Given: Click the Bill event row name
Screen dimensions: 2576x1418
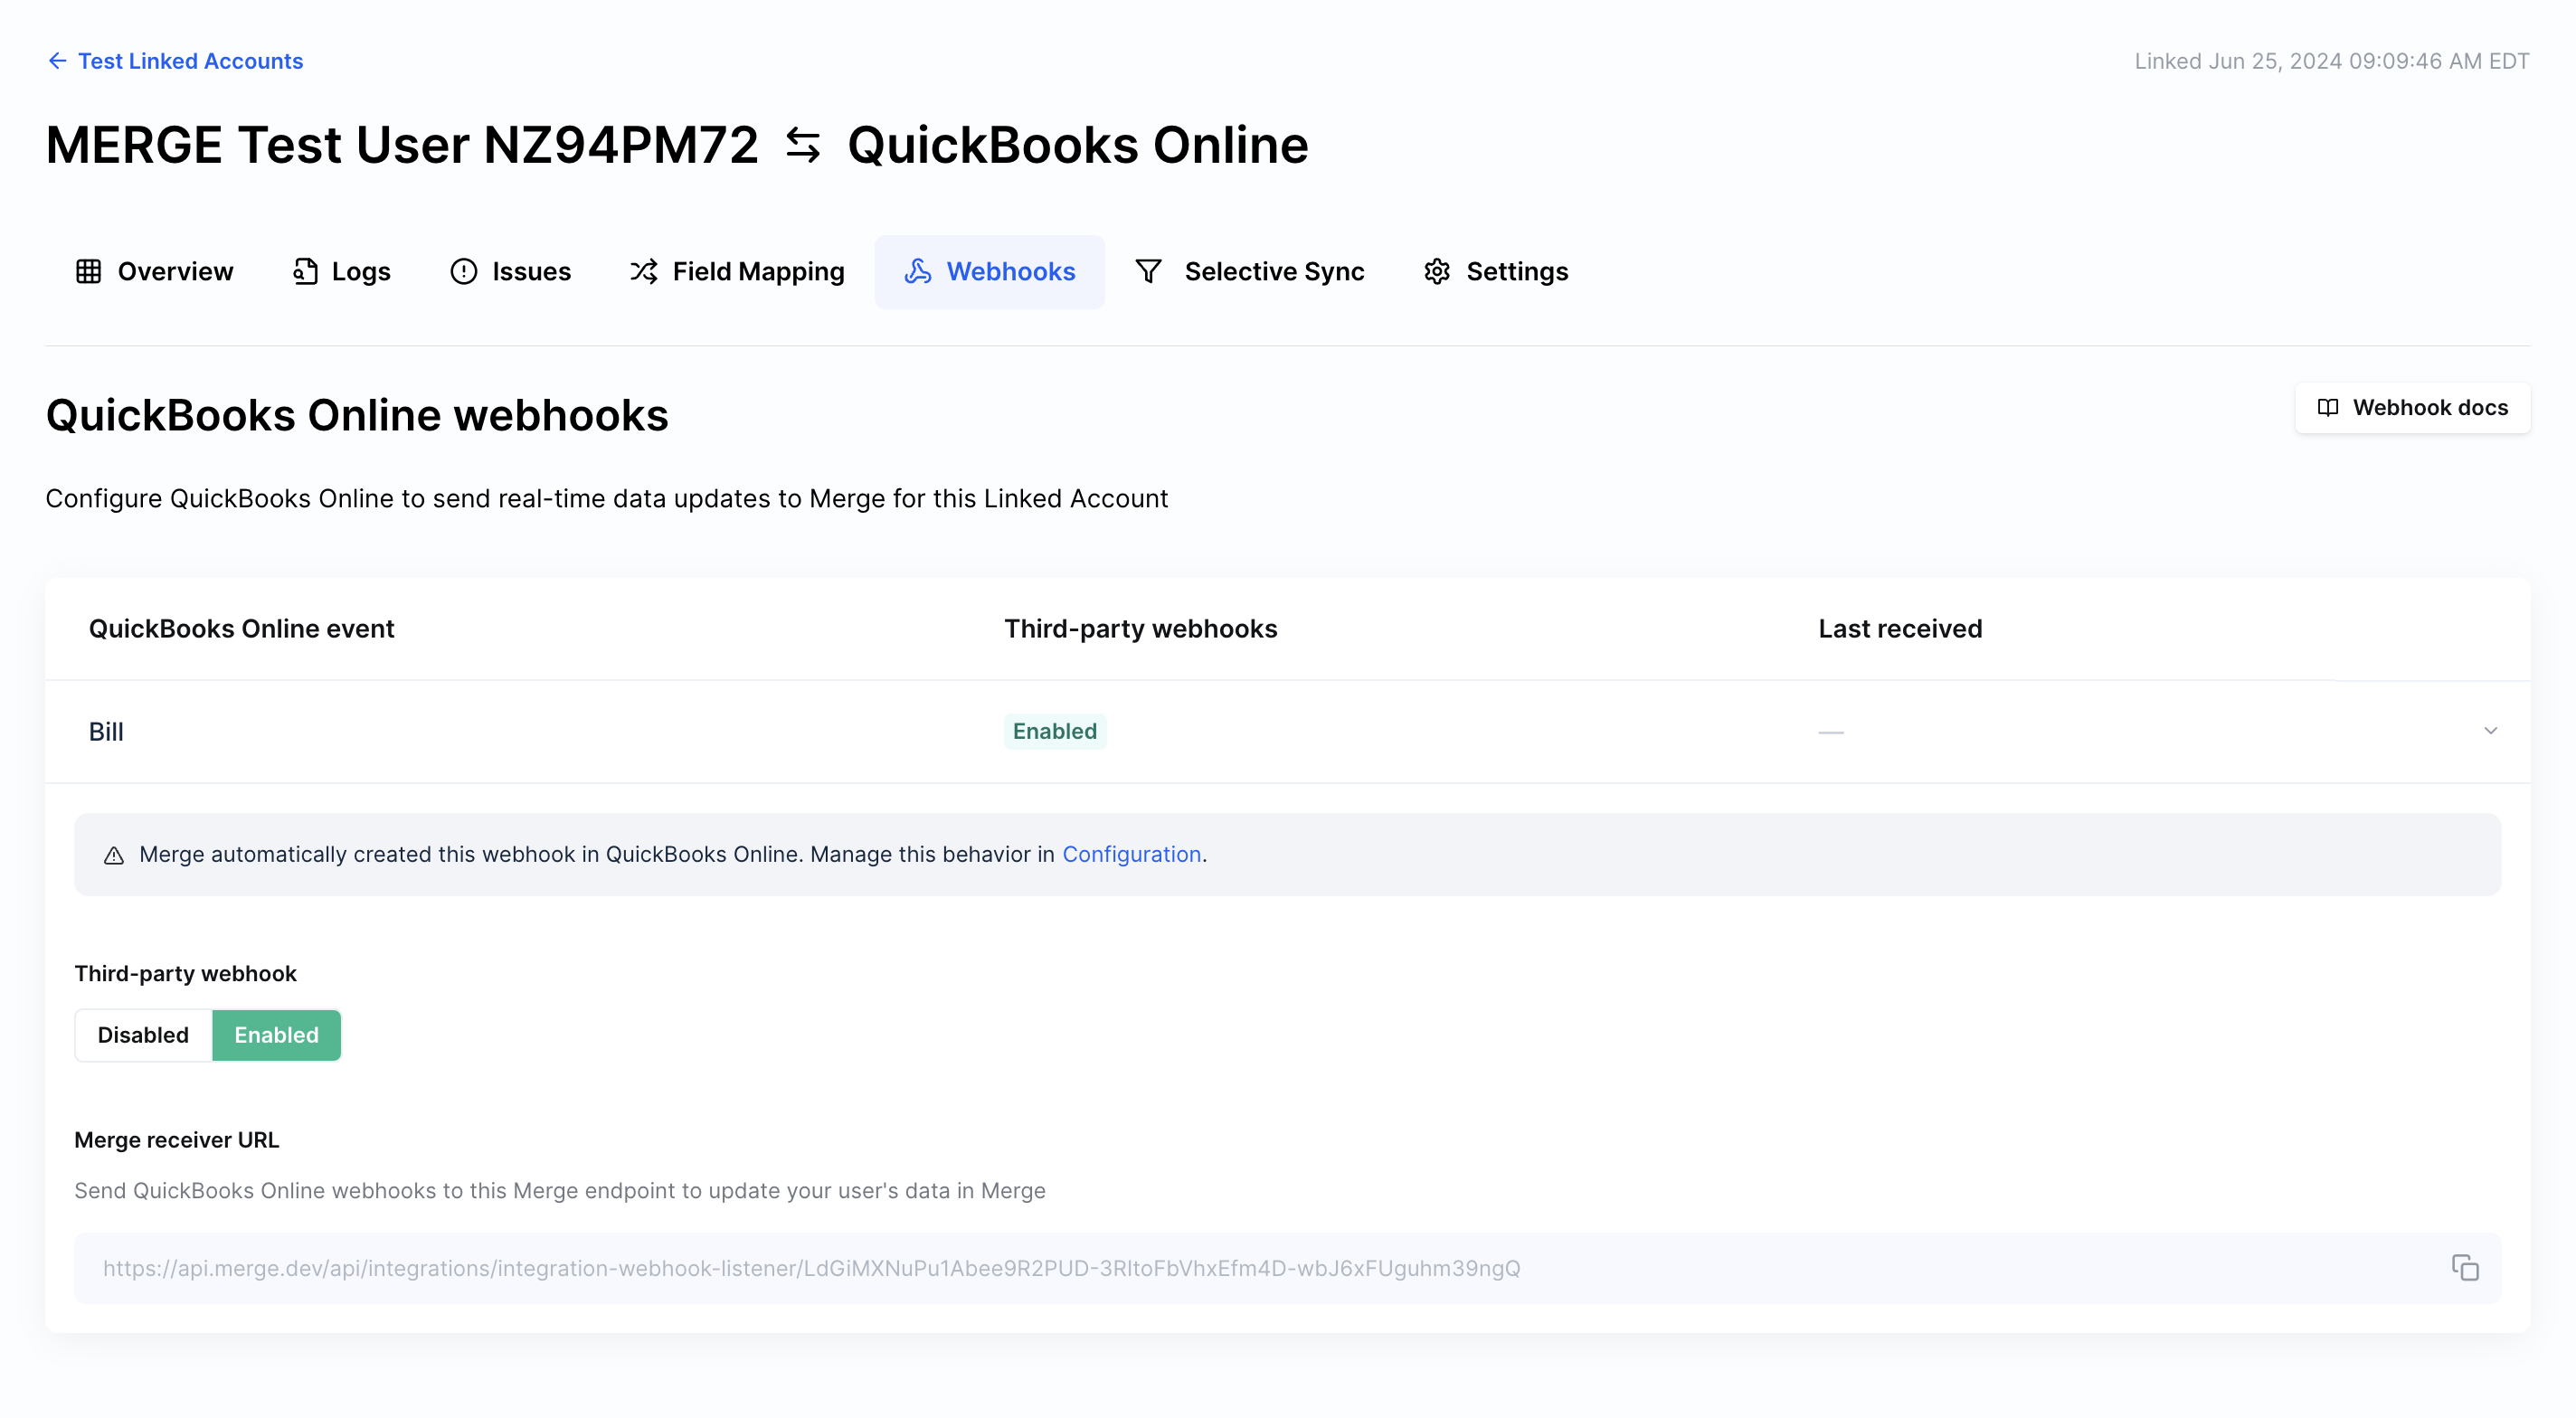Looking at the screenshot, I should (x=106, y=732).
